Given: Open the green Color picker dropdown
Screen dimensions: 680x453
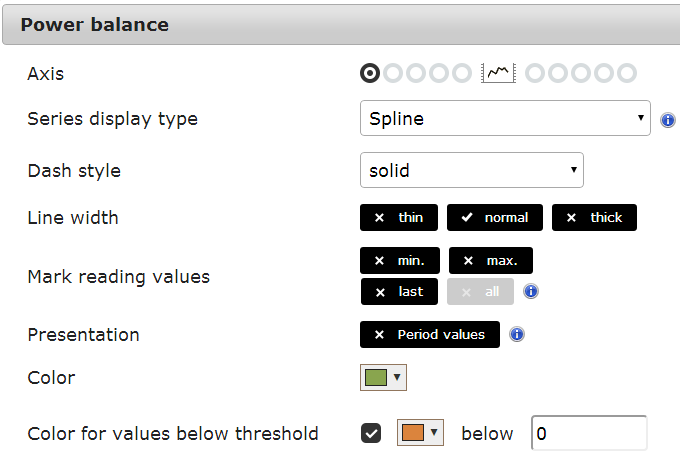Looking at the screenshot, I should [383, 378].
